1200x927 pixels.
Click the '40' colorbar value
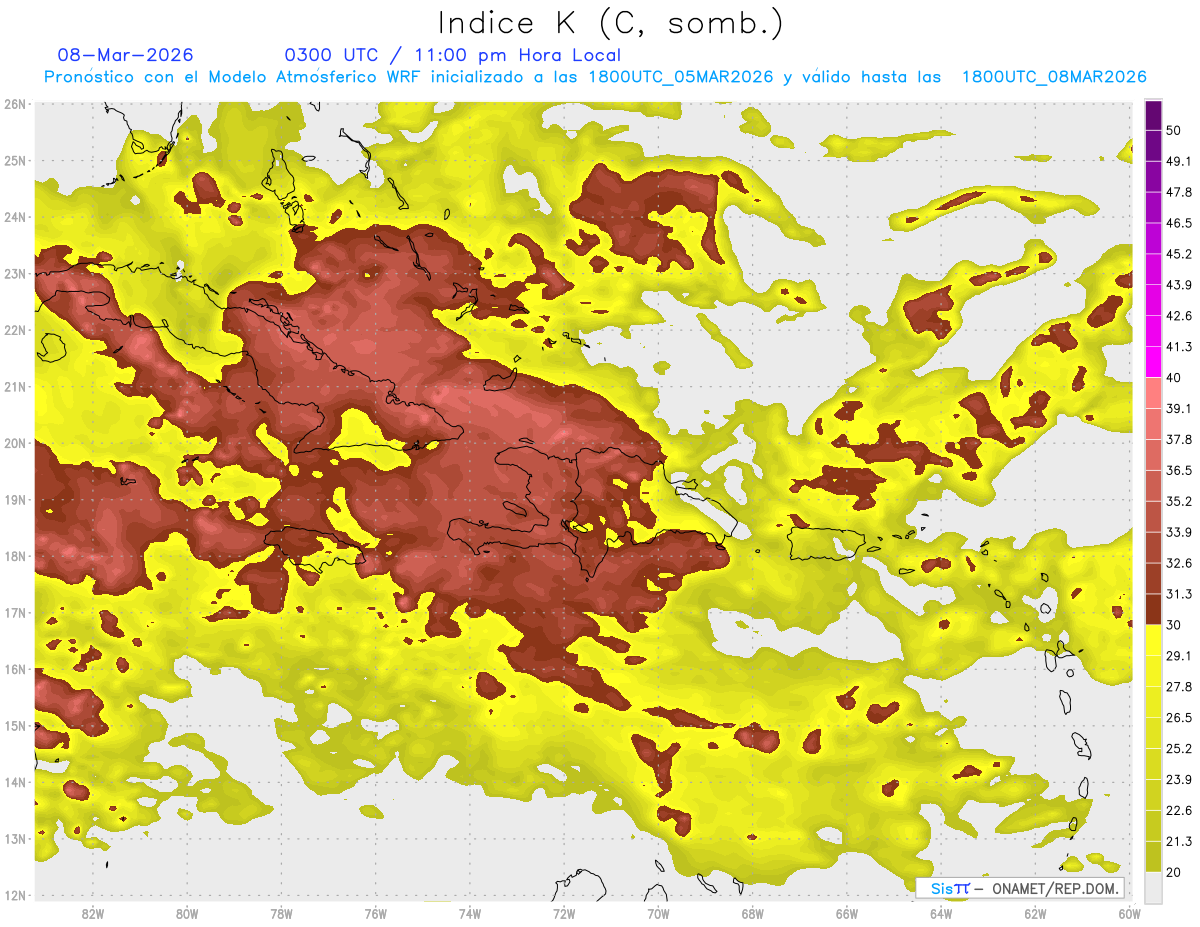tap(1174, 378)
